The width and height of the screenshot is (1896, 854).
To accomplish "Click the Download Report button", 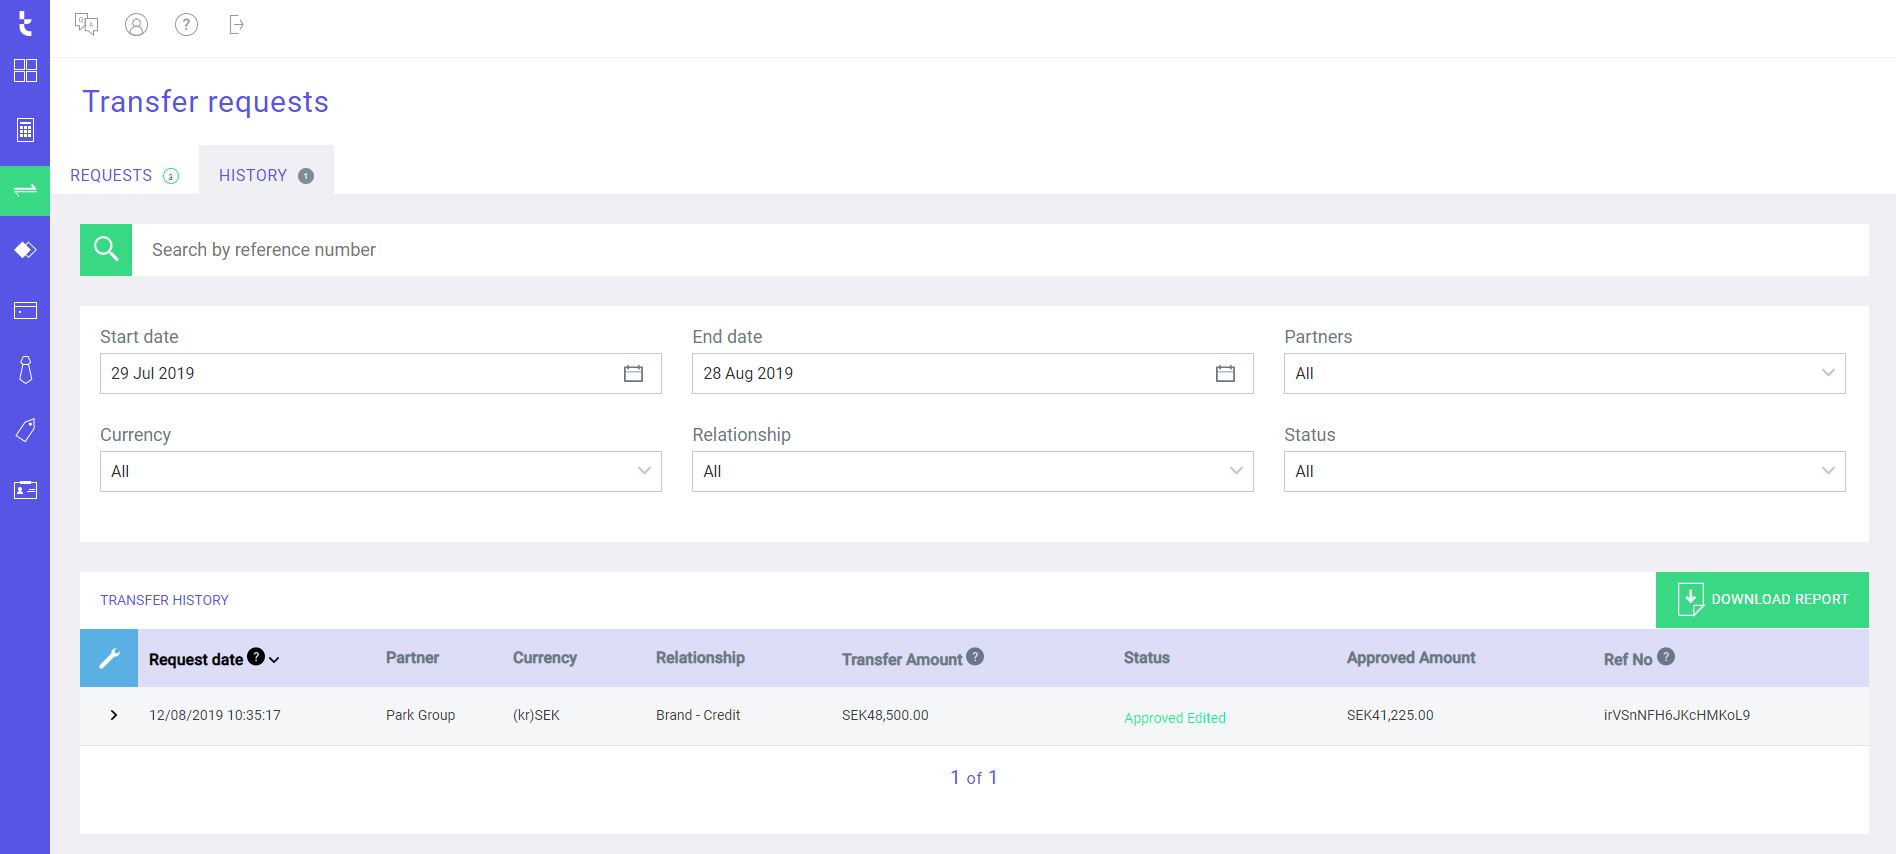I will tap(1762, 600).
